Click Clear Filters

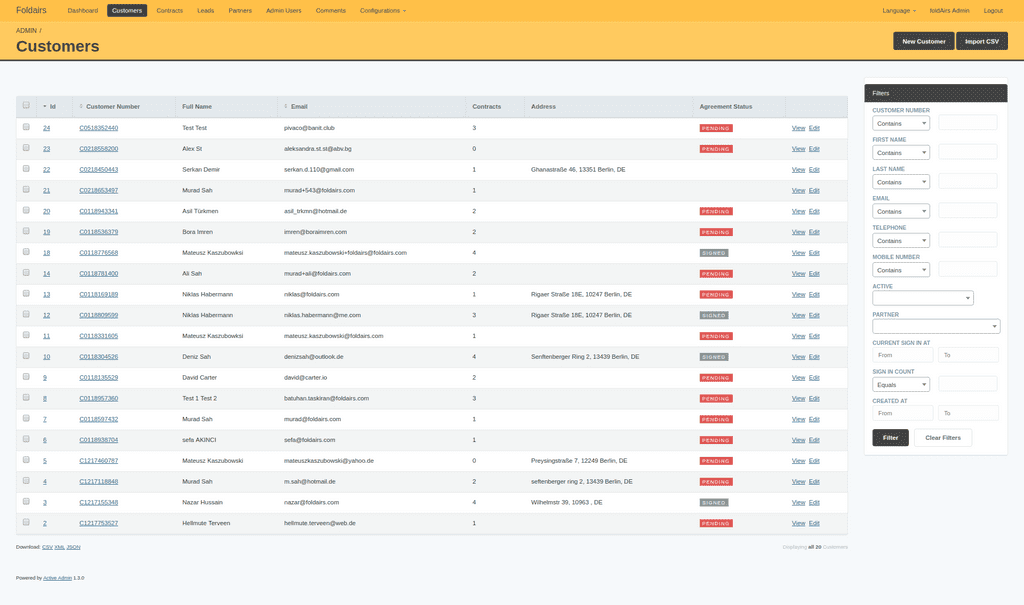coord(942,437)
